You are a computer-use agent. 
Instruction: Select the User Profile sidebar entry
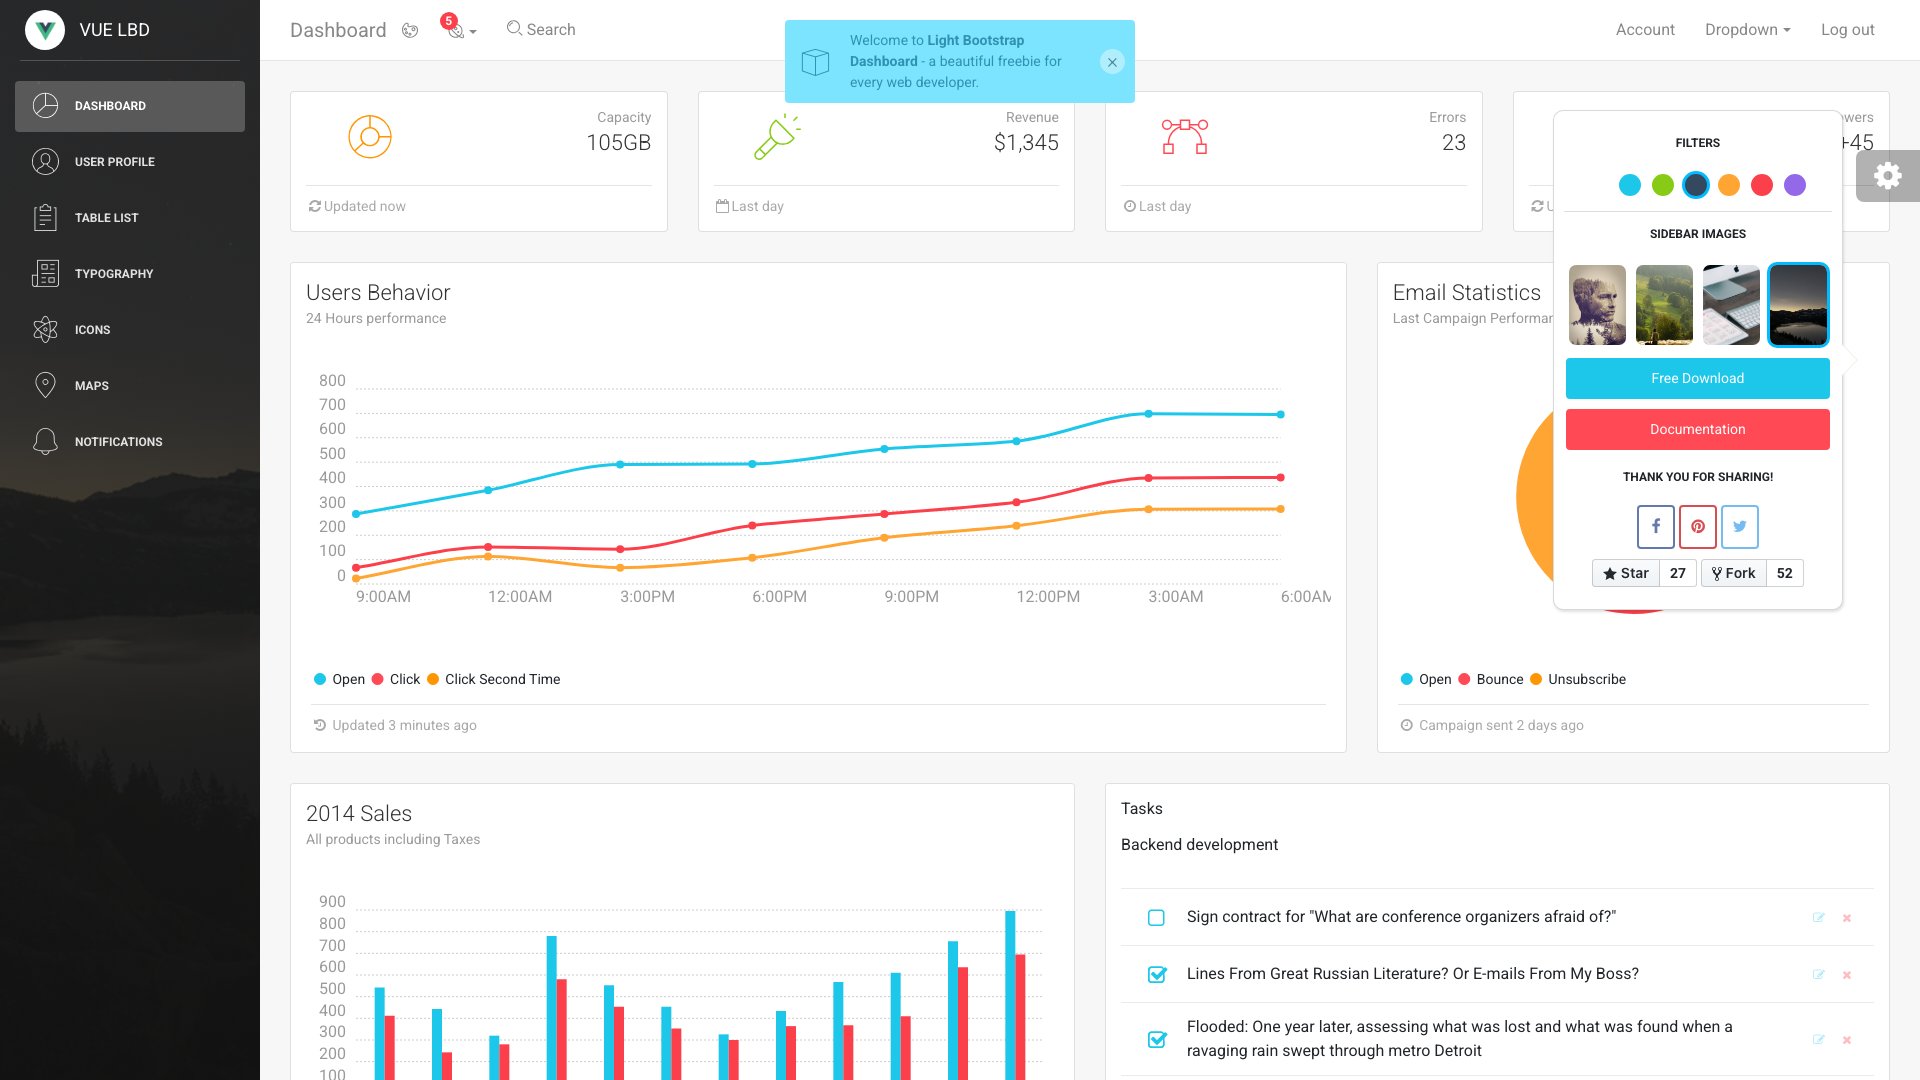(114, 161)
